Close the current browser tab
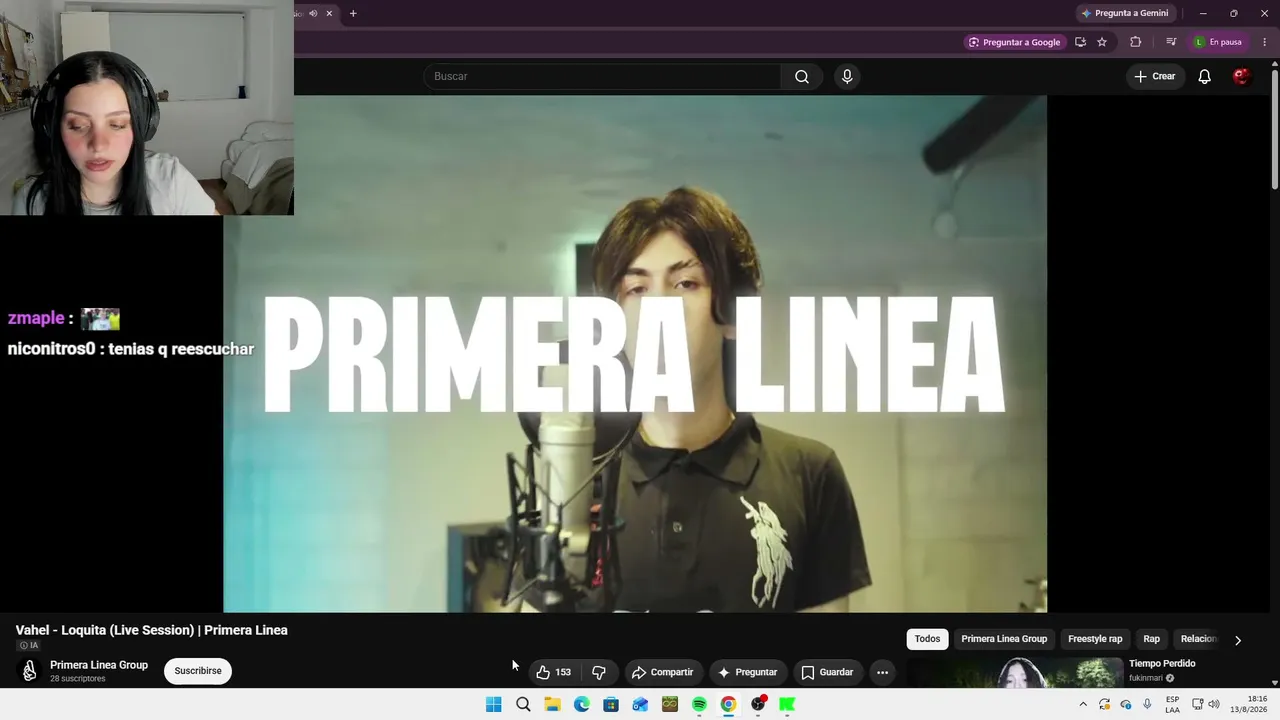1280x720 pixels. [329, 13]
